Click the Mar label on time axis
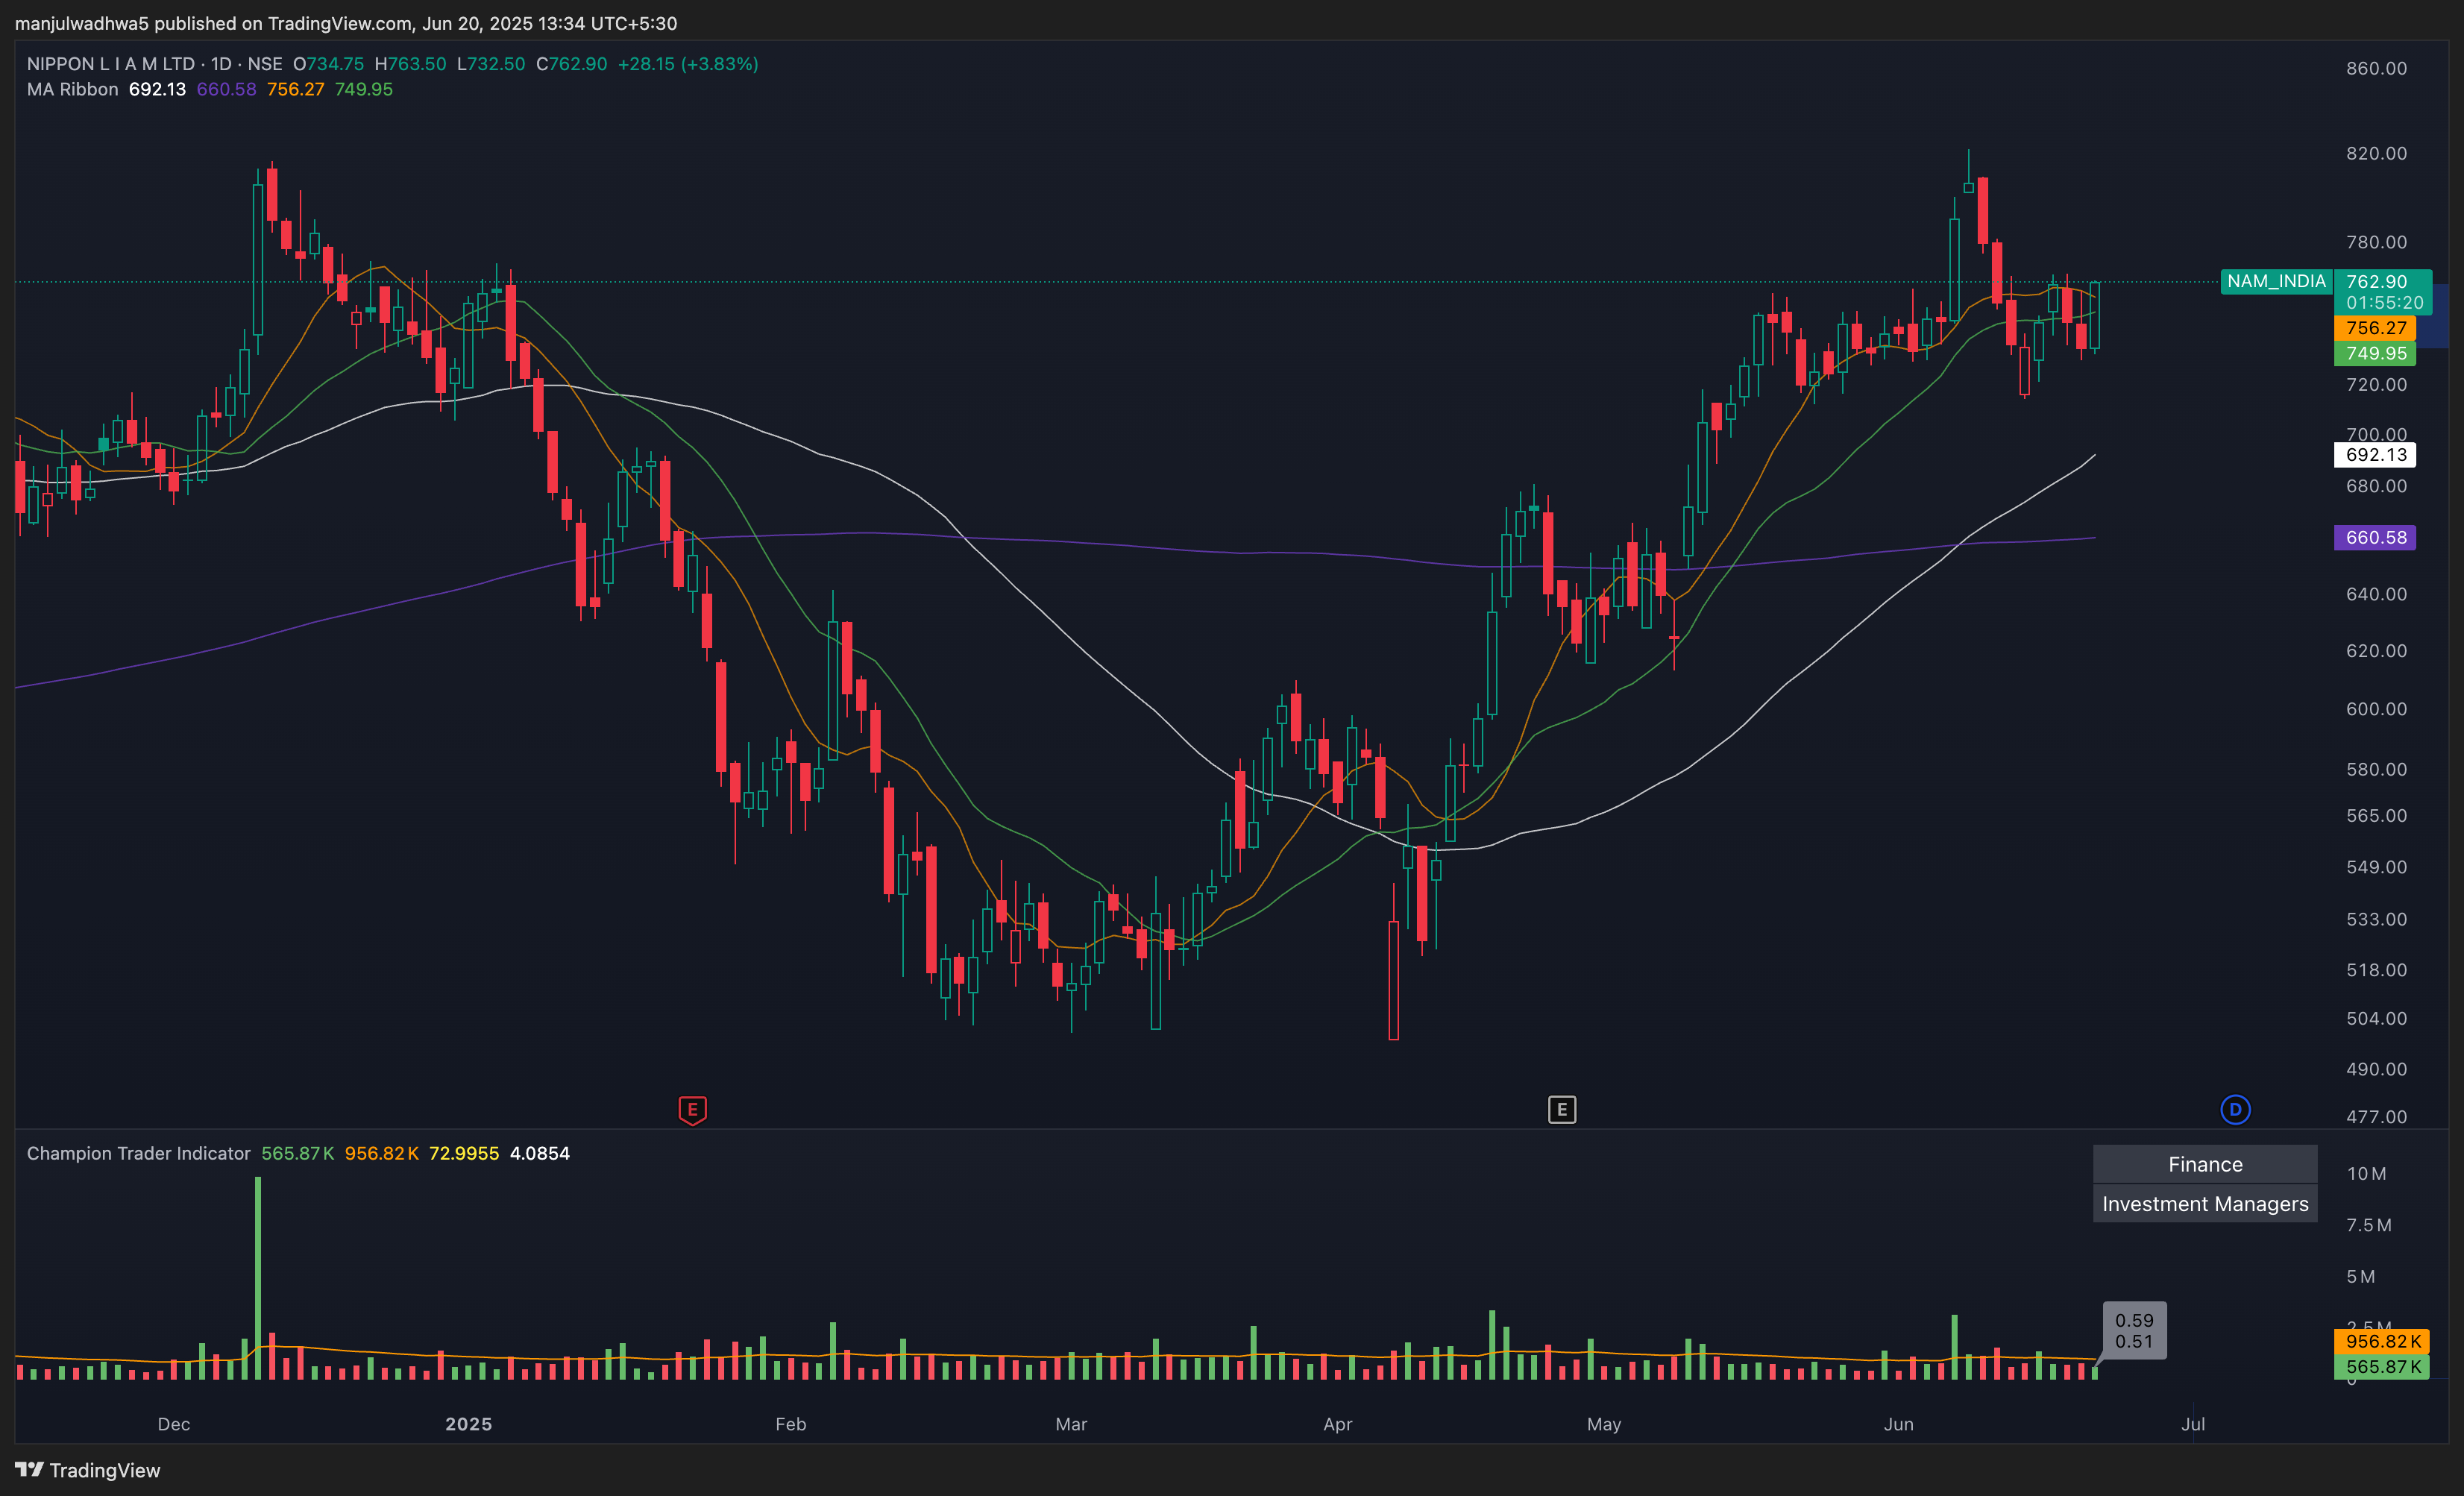Screen dimensions: 2464x1496 click(x=1071, y=1424)
